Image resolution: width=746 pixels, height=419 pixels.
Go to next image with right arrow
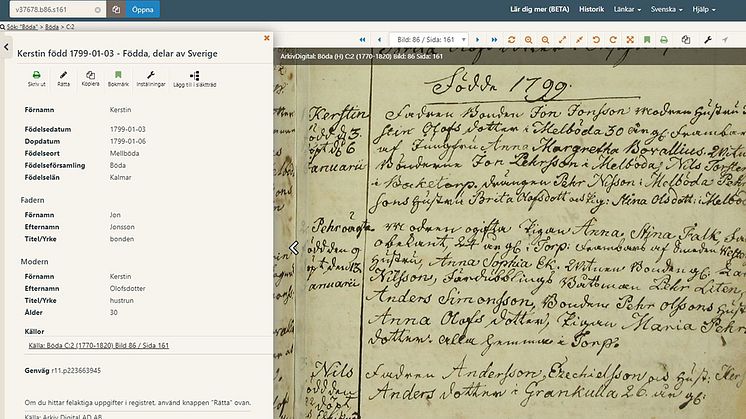coord(478,40)
